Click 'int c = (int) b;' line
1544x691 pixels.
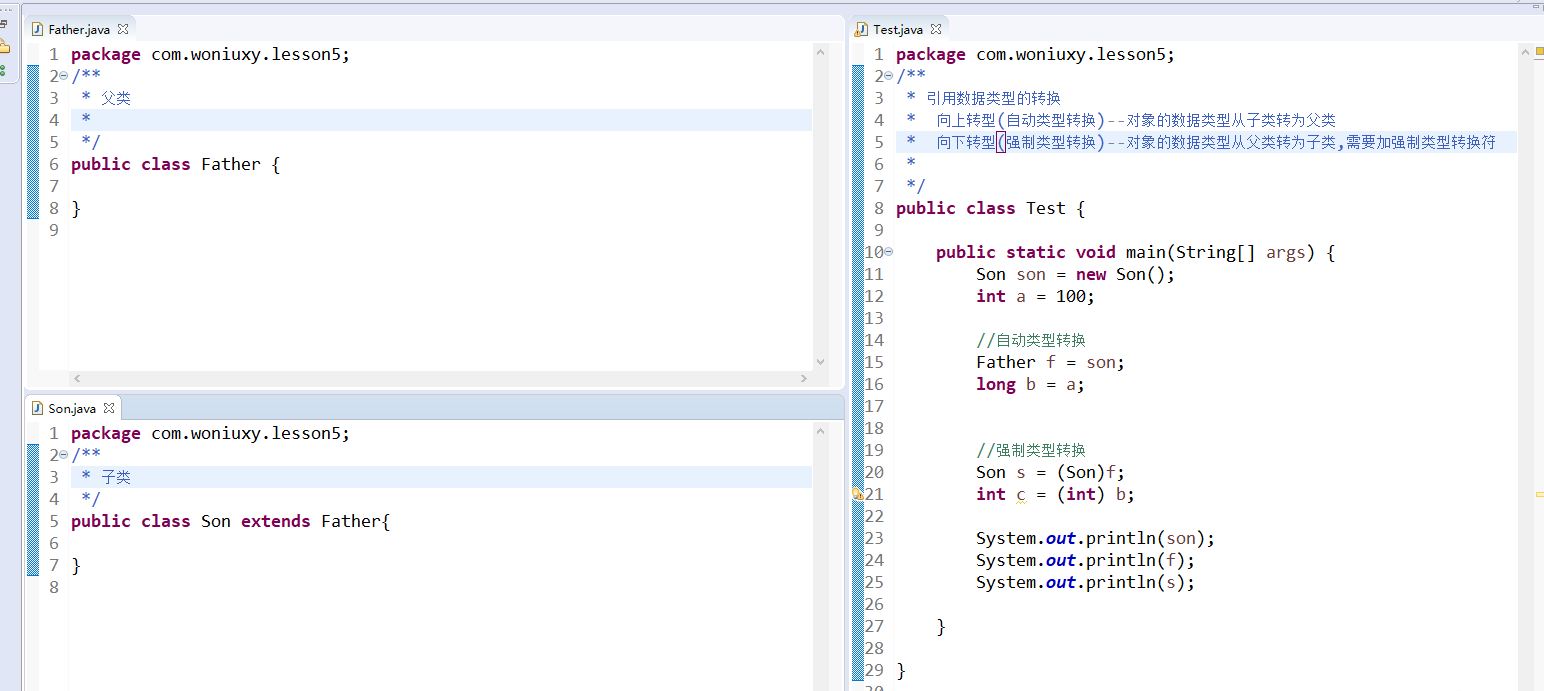click(x=1056, y=494)
